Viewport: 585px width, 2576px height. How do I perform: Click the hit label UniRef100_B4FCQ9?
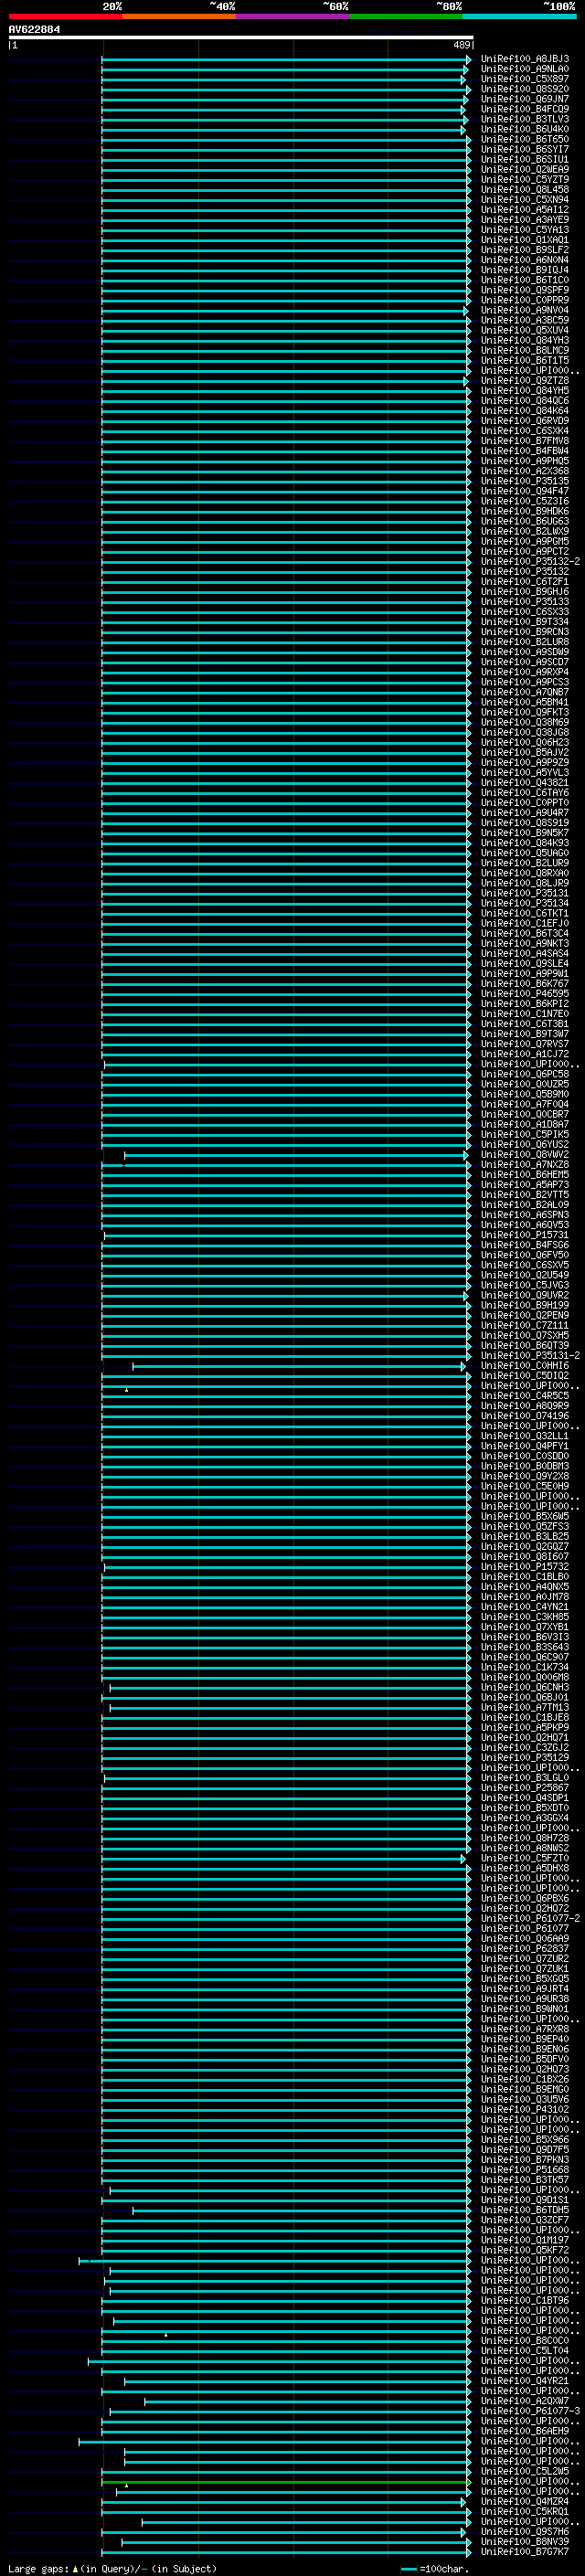[524, 109]
